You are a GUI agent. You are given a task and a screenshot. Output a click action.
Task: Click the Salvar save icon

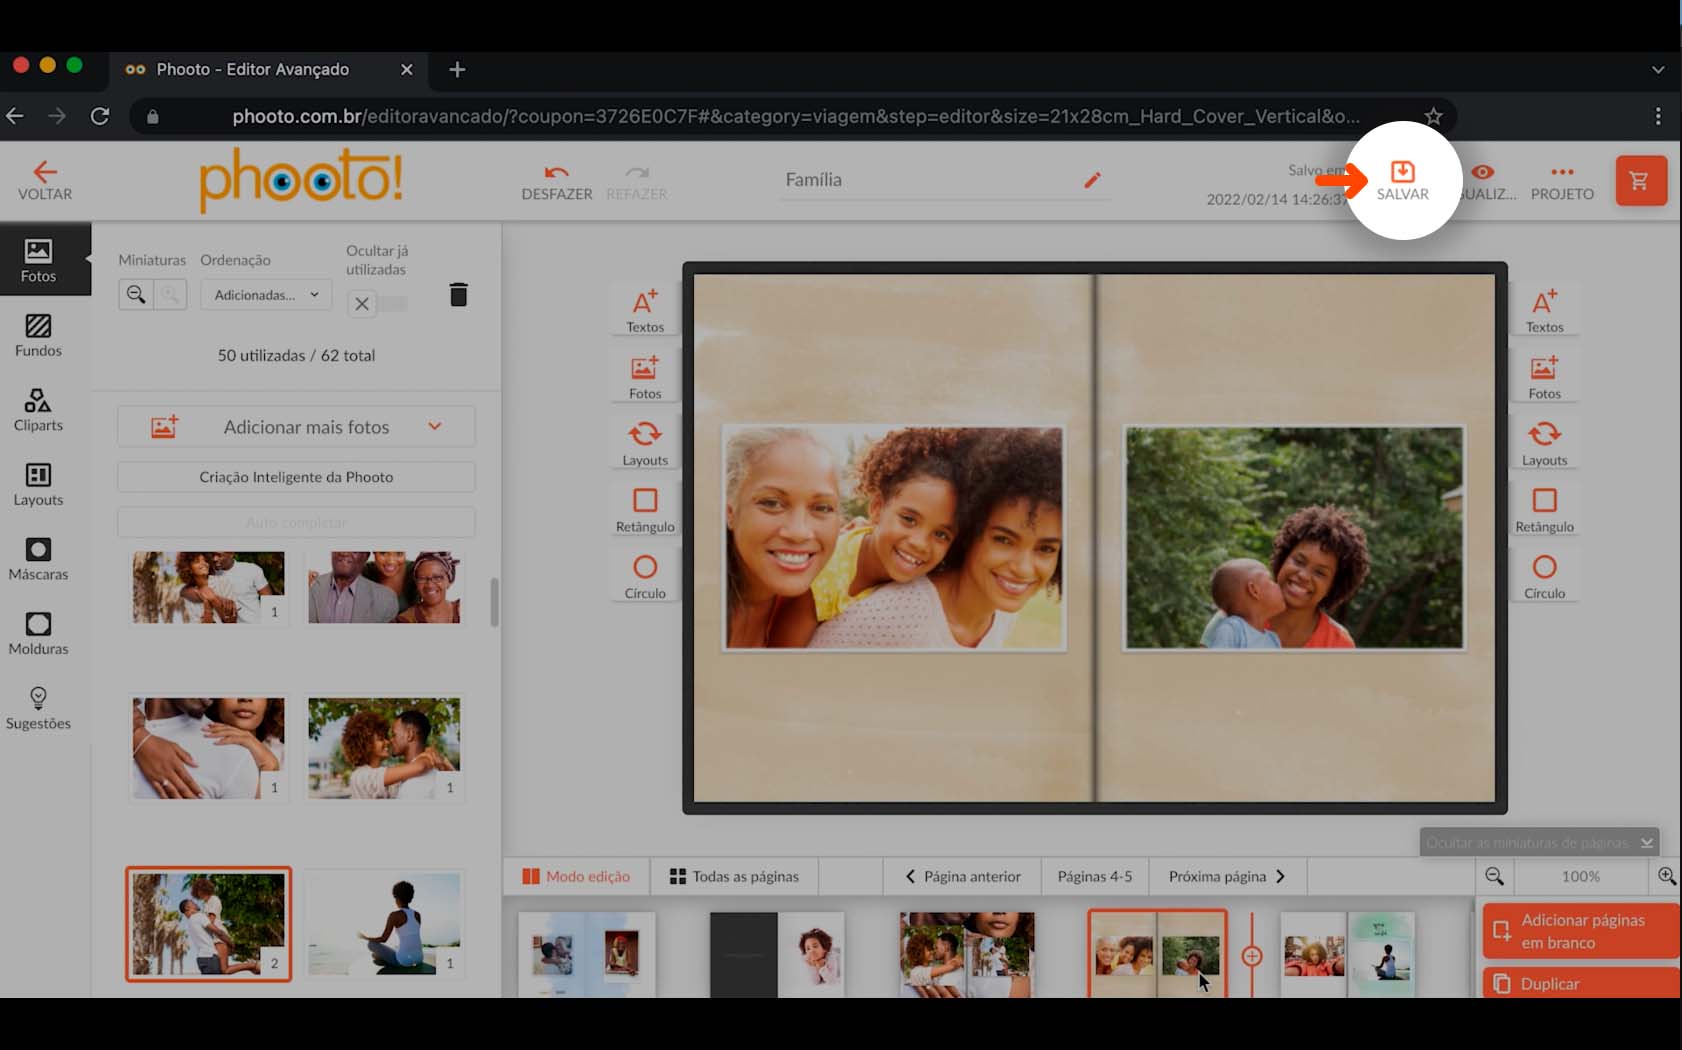point(1402,172)
